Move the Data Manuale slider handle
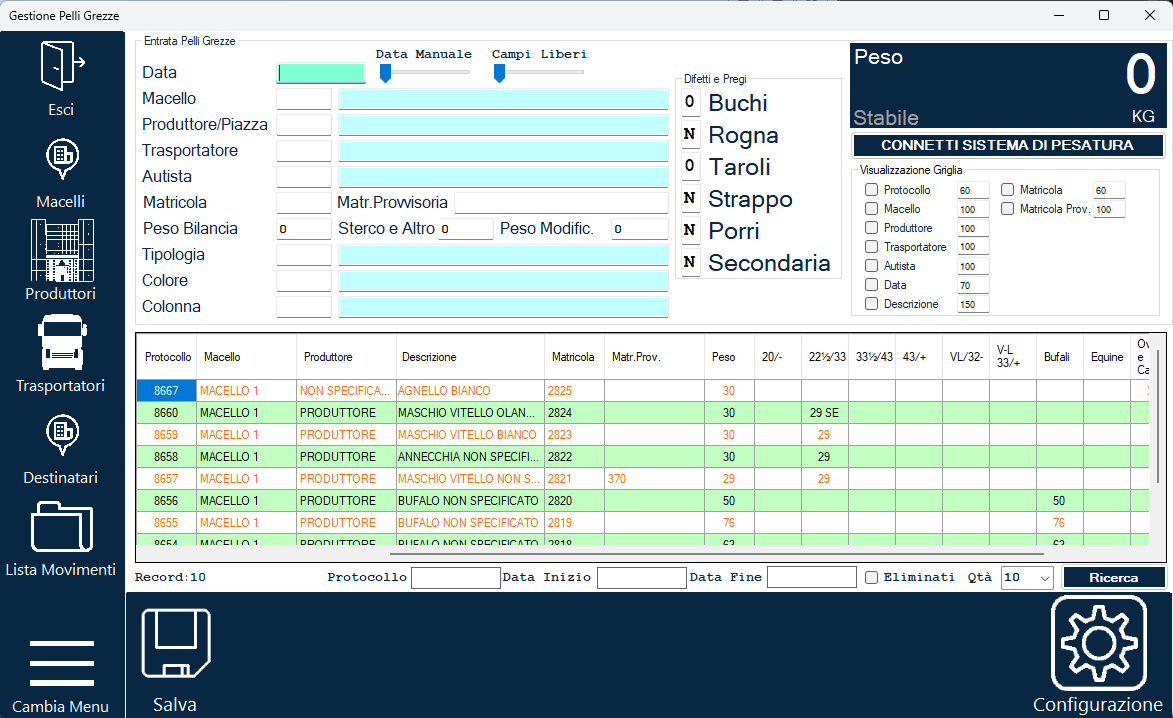Image resolution: width=1173 pixels, height=718 pixels. tap(385, 73)
